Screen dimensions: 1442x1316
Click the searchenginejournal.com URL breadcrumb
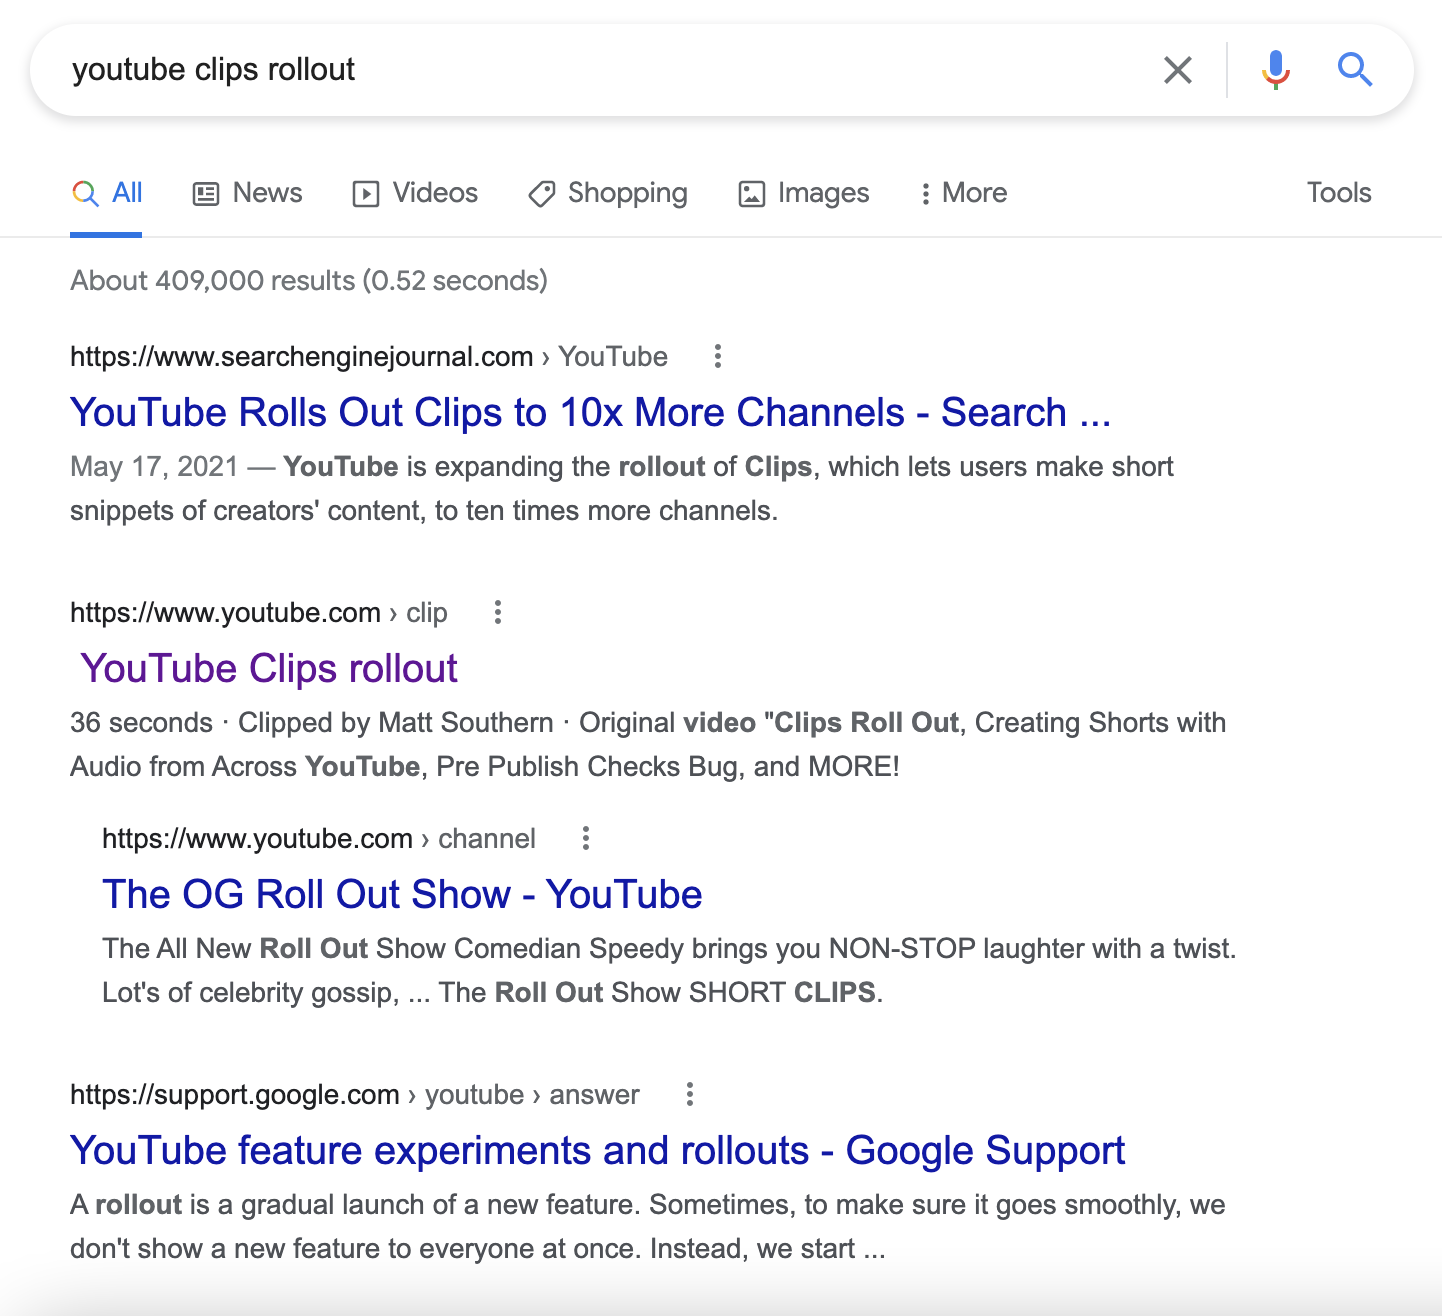click(x=369, y=356)
